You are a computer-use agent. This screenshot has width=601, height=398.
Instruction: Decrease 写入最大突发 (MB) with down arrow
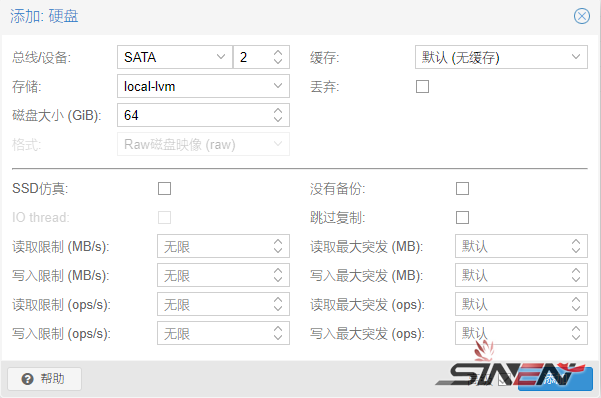coord(576,280)
